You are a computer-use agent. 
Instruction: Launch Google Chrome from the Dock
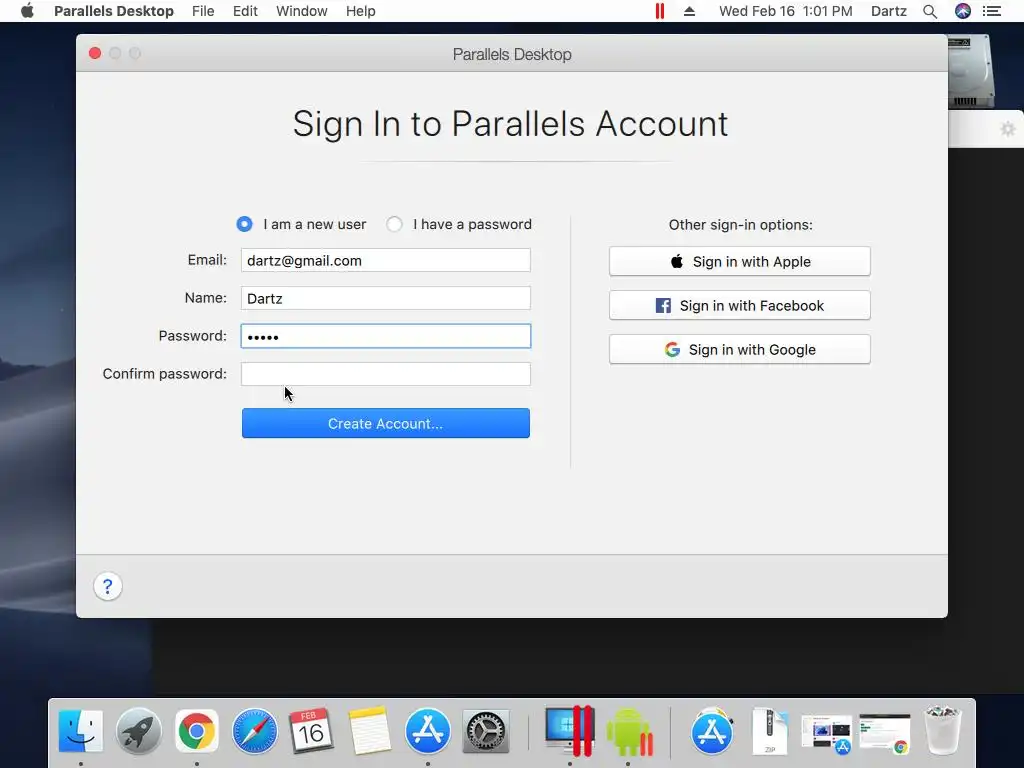pos(197,731)
